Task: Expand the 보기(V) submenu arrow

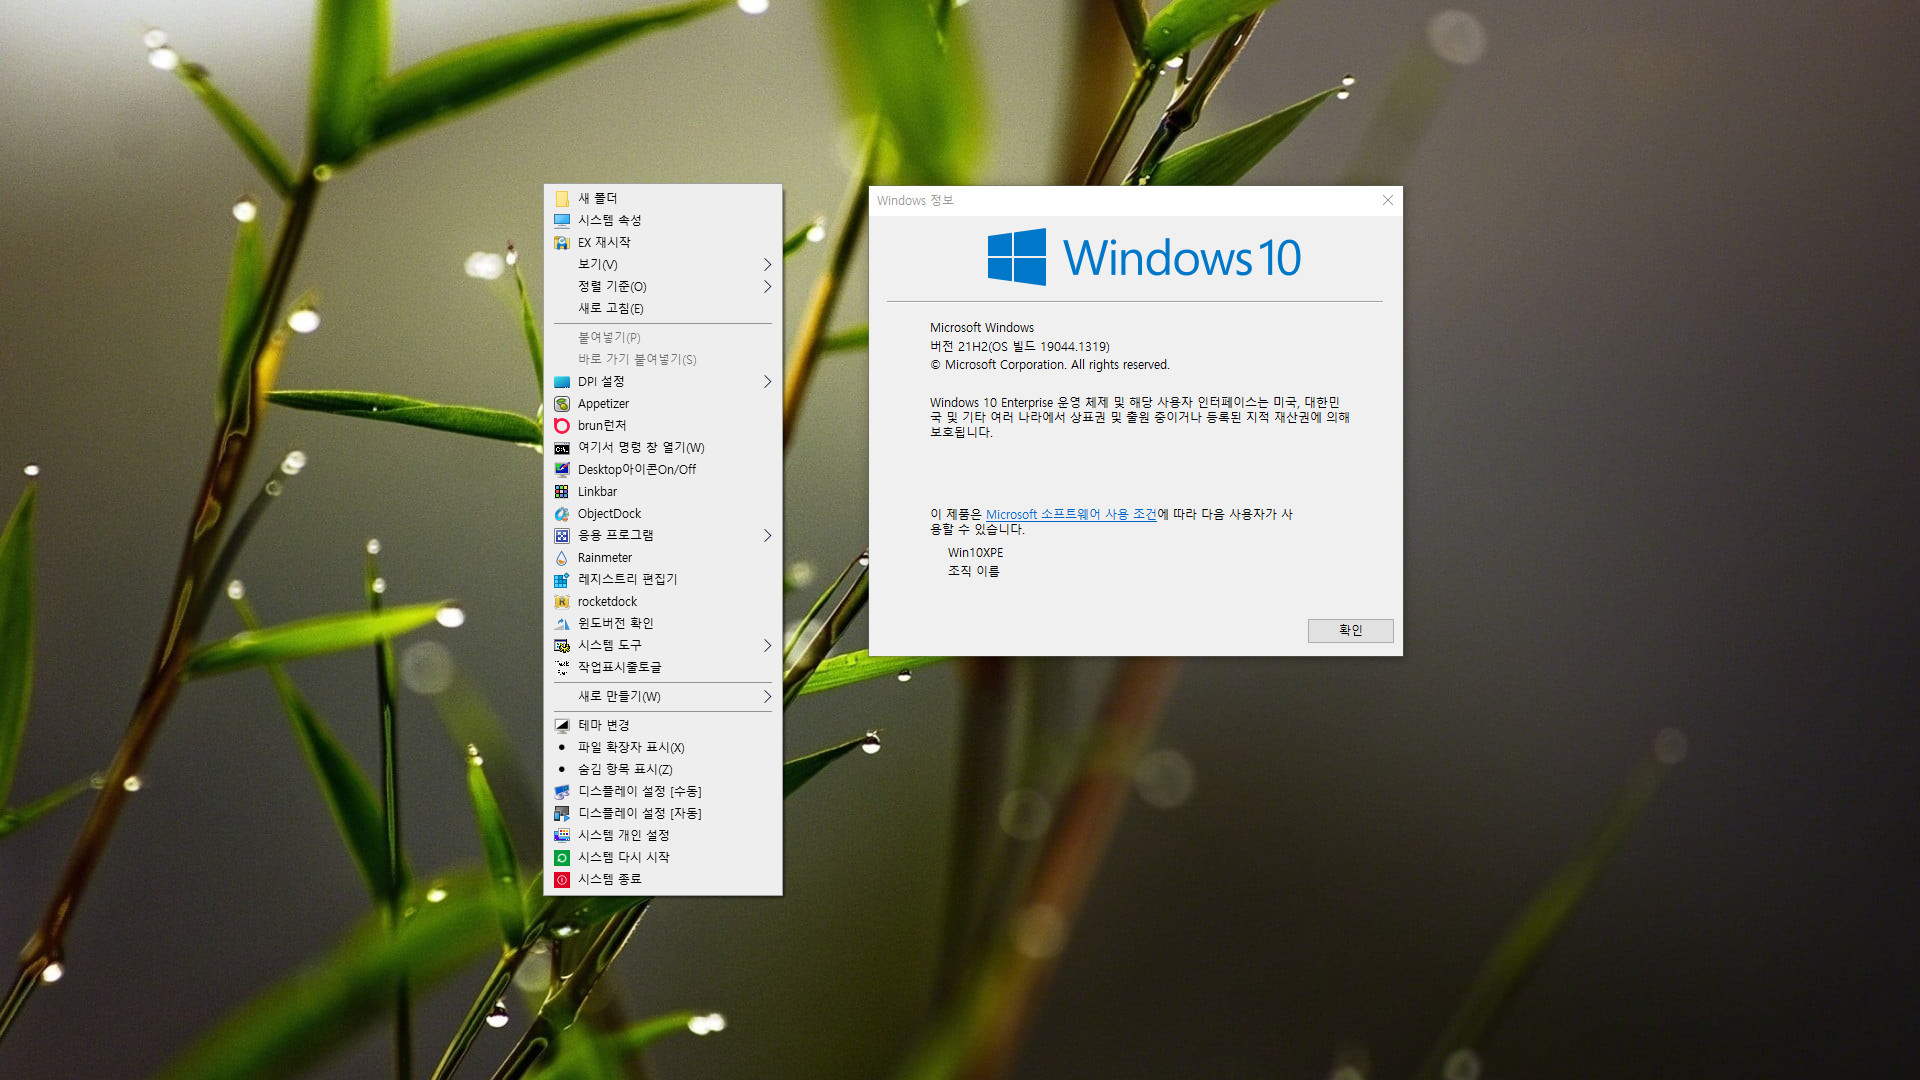Action: pos(767,264)
